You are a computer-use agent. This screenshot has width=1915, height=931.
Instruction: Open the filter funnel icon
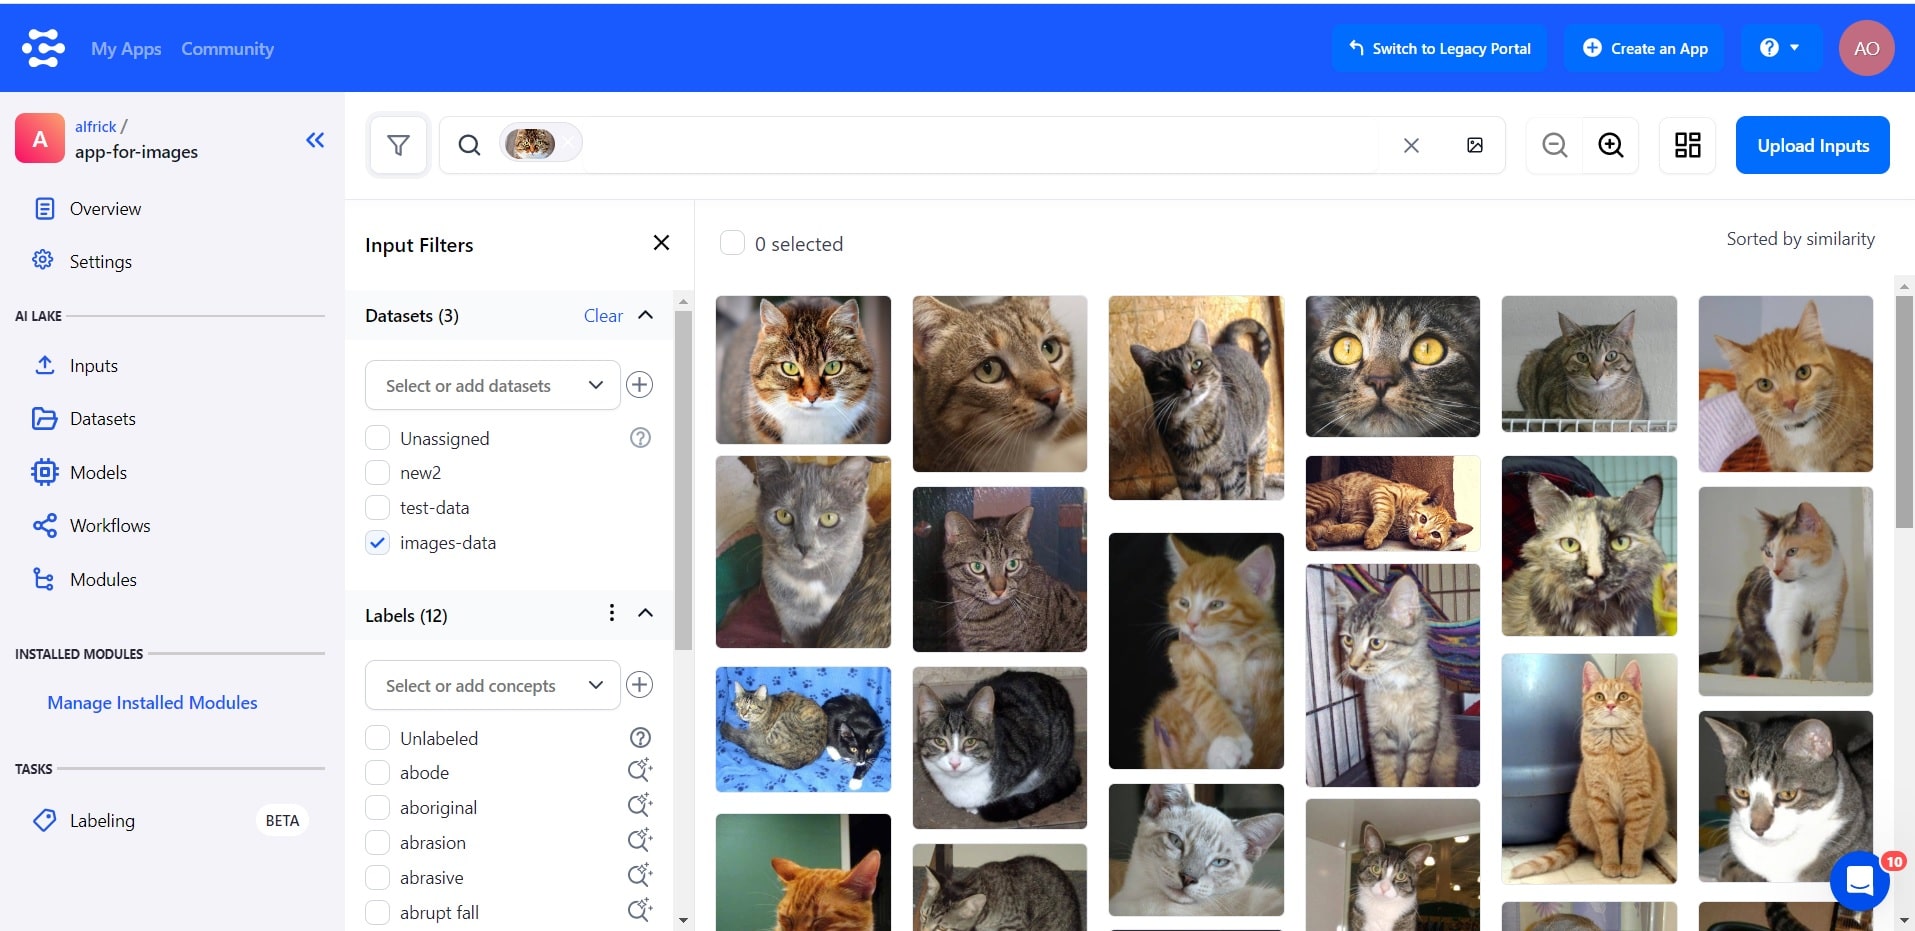(398, 146)
